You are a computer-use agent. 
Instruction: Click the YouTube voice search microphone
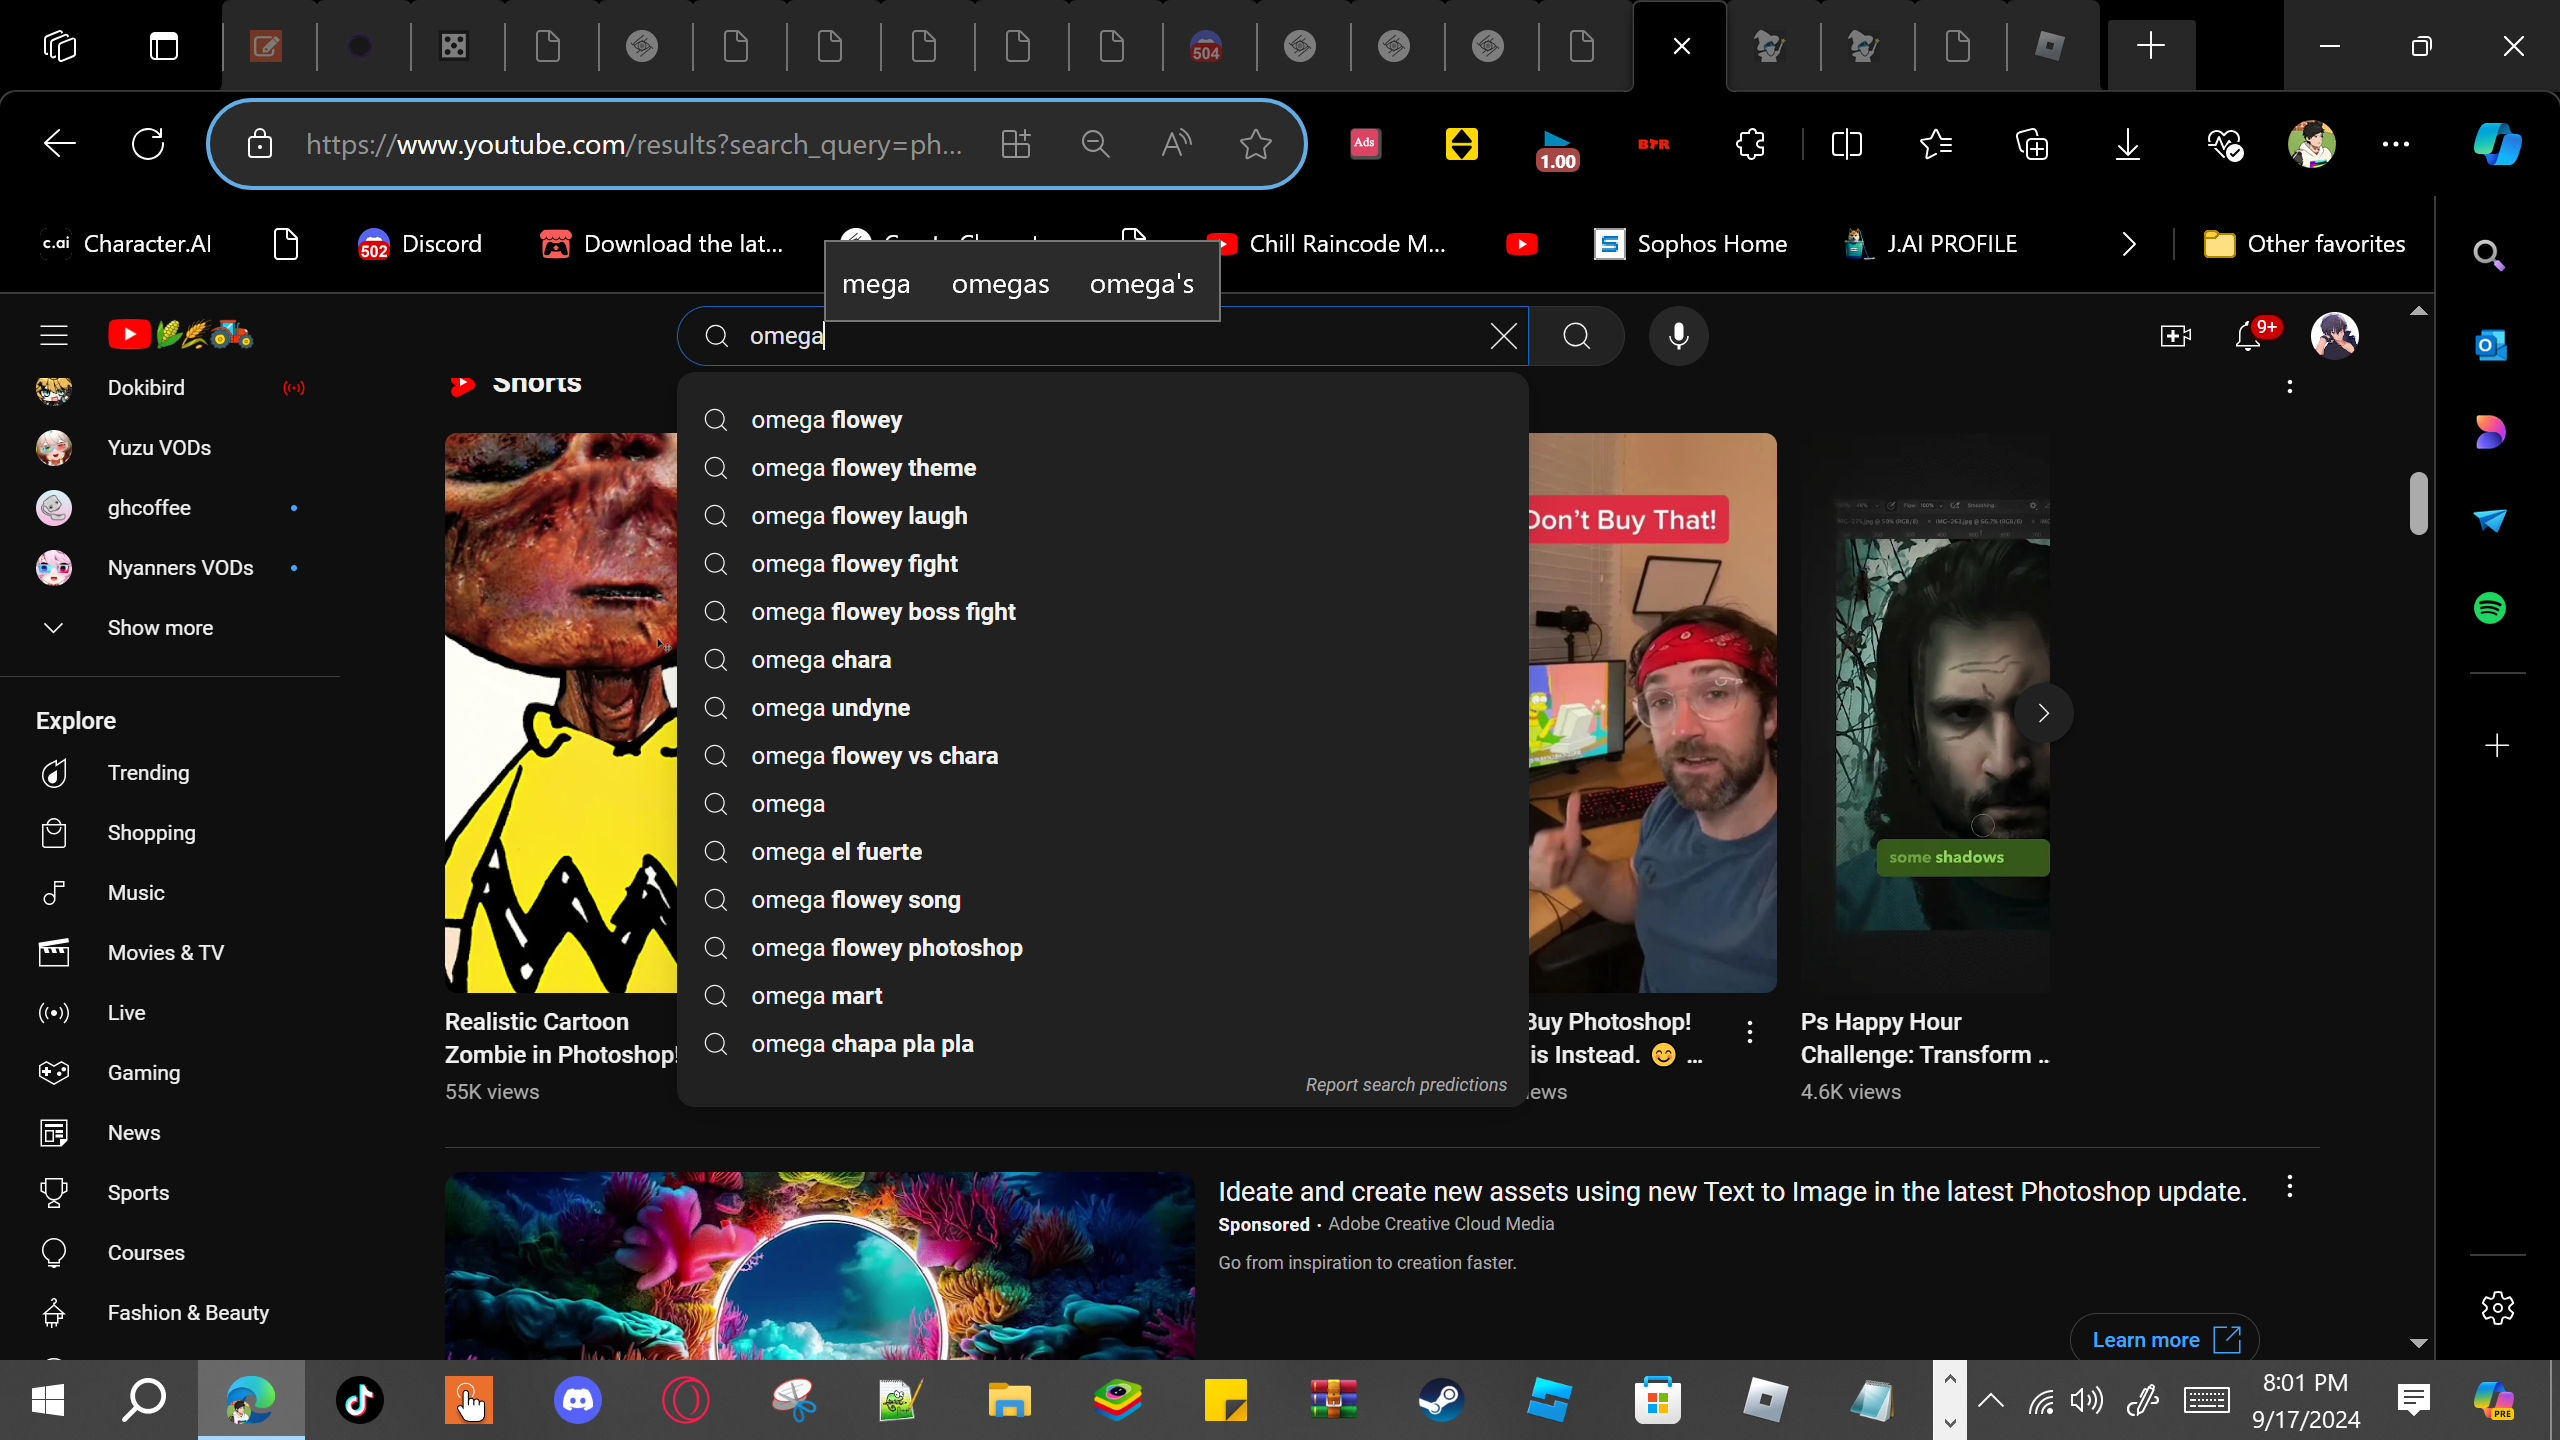click(x=1678, y=336)
